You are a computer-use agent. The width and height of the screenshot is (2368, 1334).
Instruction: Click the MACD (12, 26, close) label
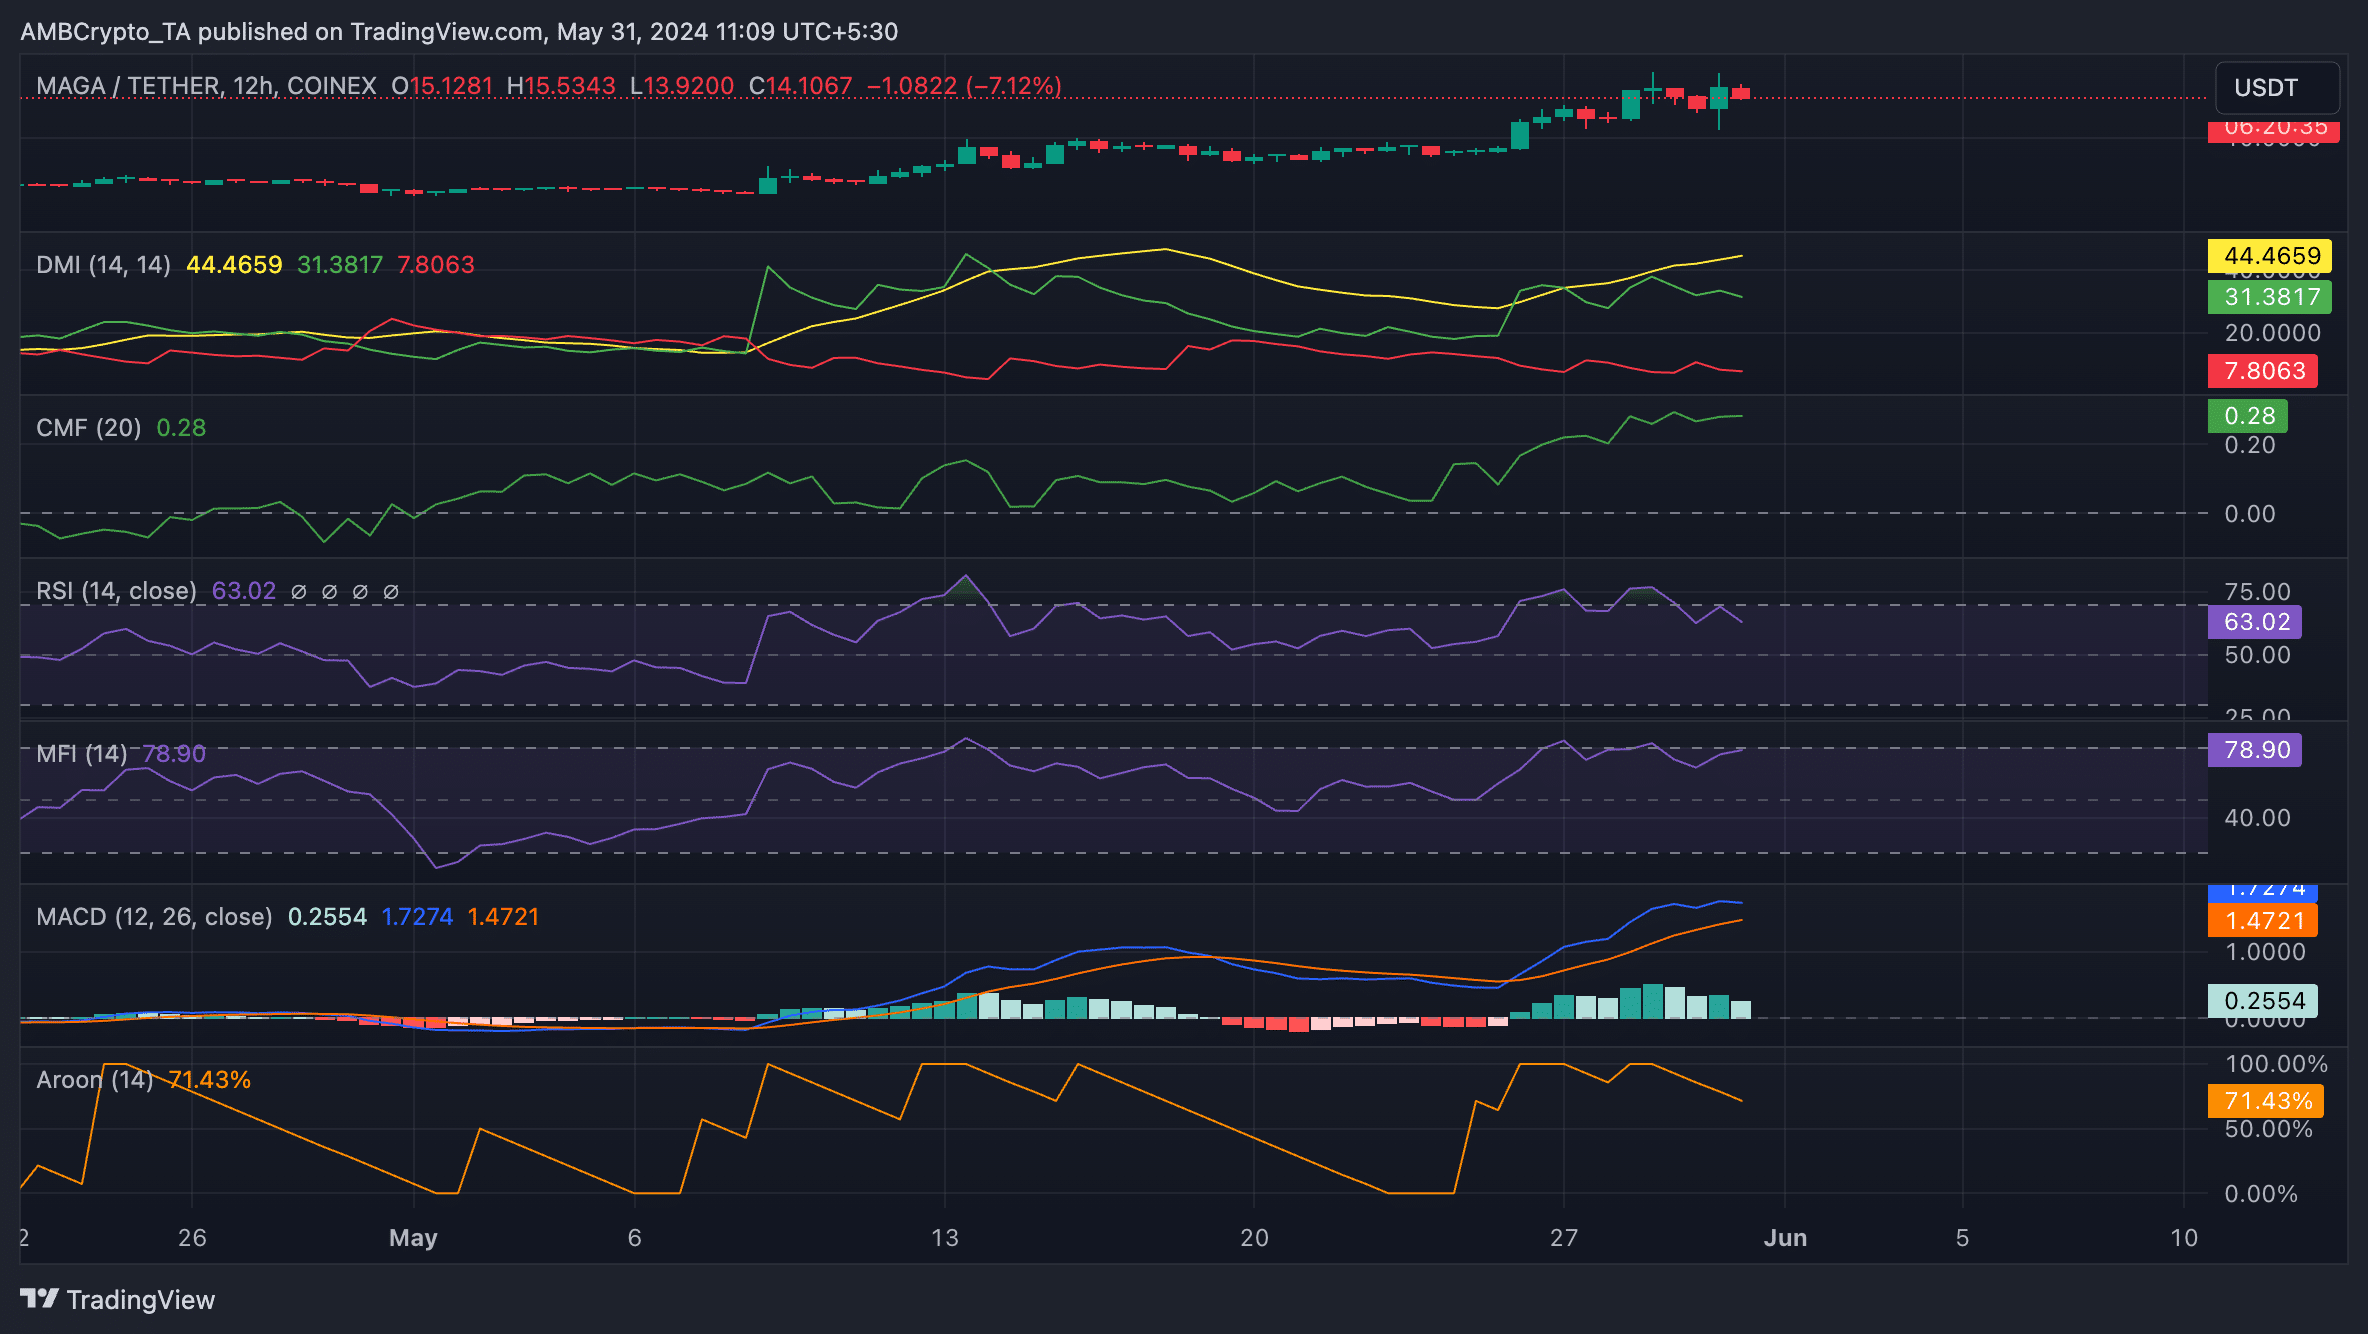click(154, 917)
